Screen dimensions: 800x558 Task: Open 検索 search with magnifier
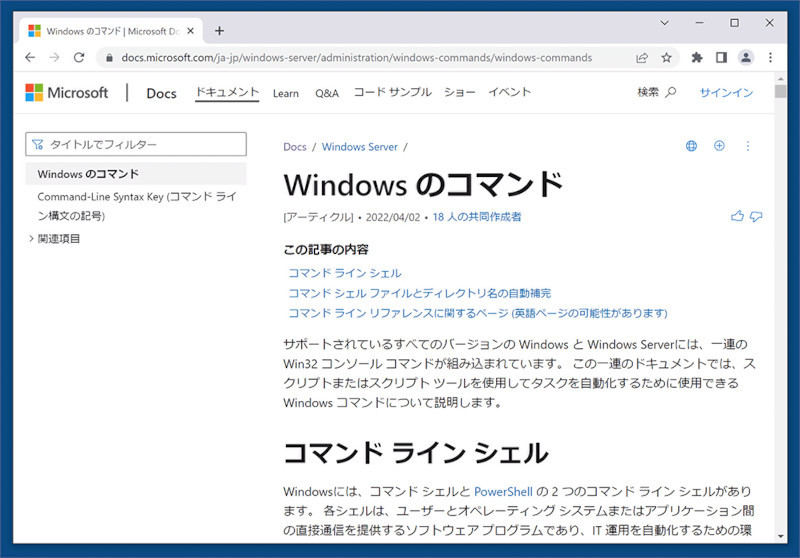click(x=656, y=92)
